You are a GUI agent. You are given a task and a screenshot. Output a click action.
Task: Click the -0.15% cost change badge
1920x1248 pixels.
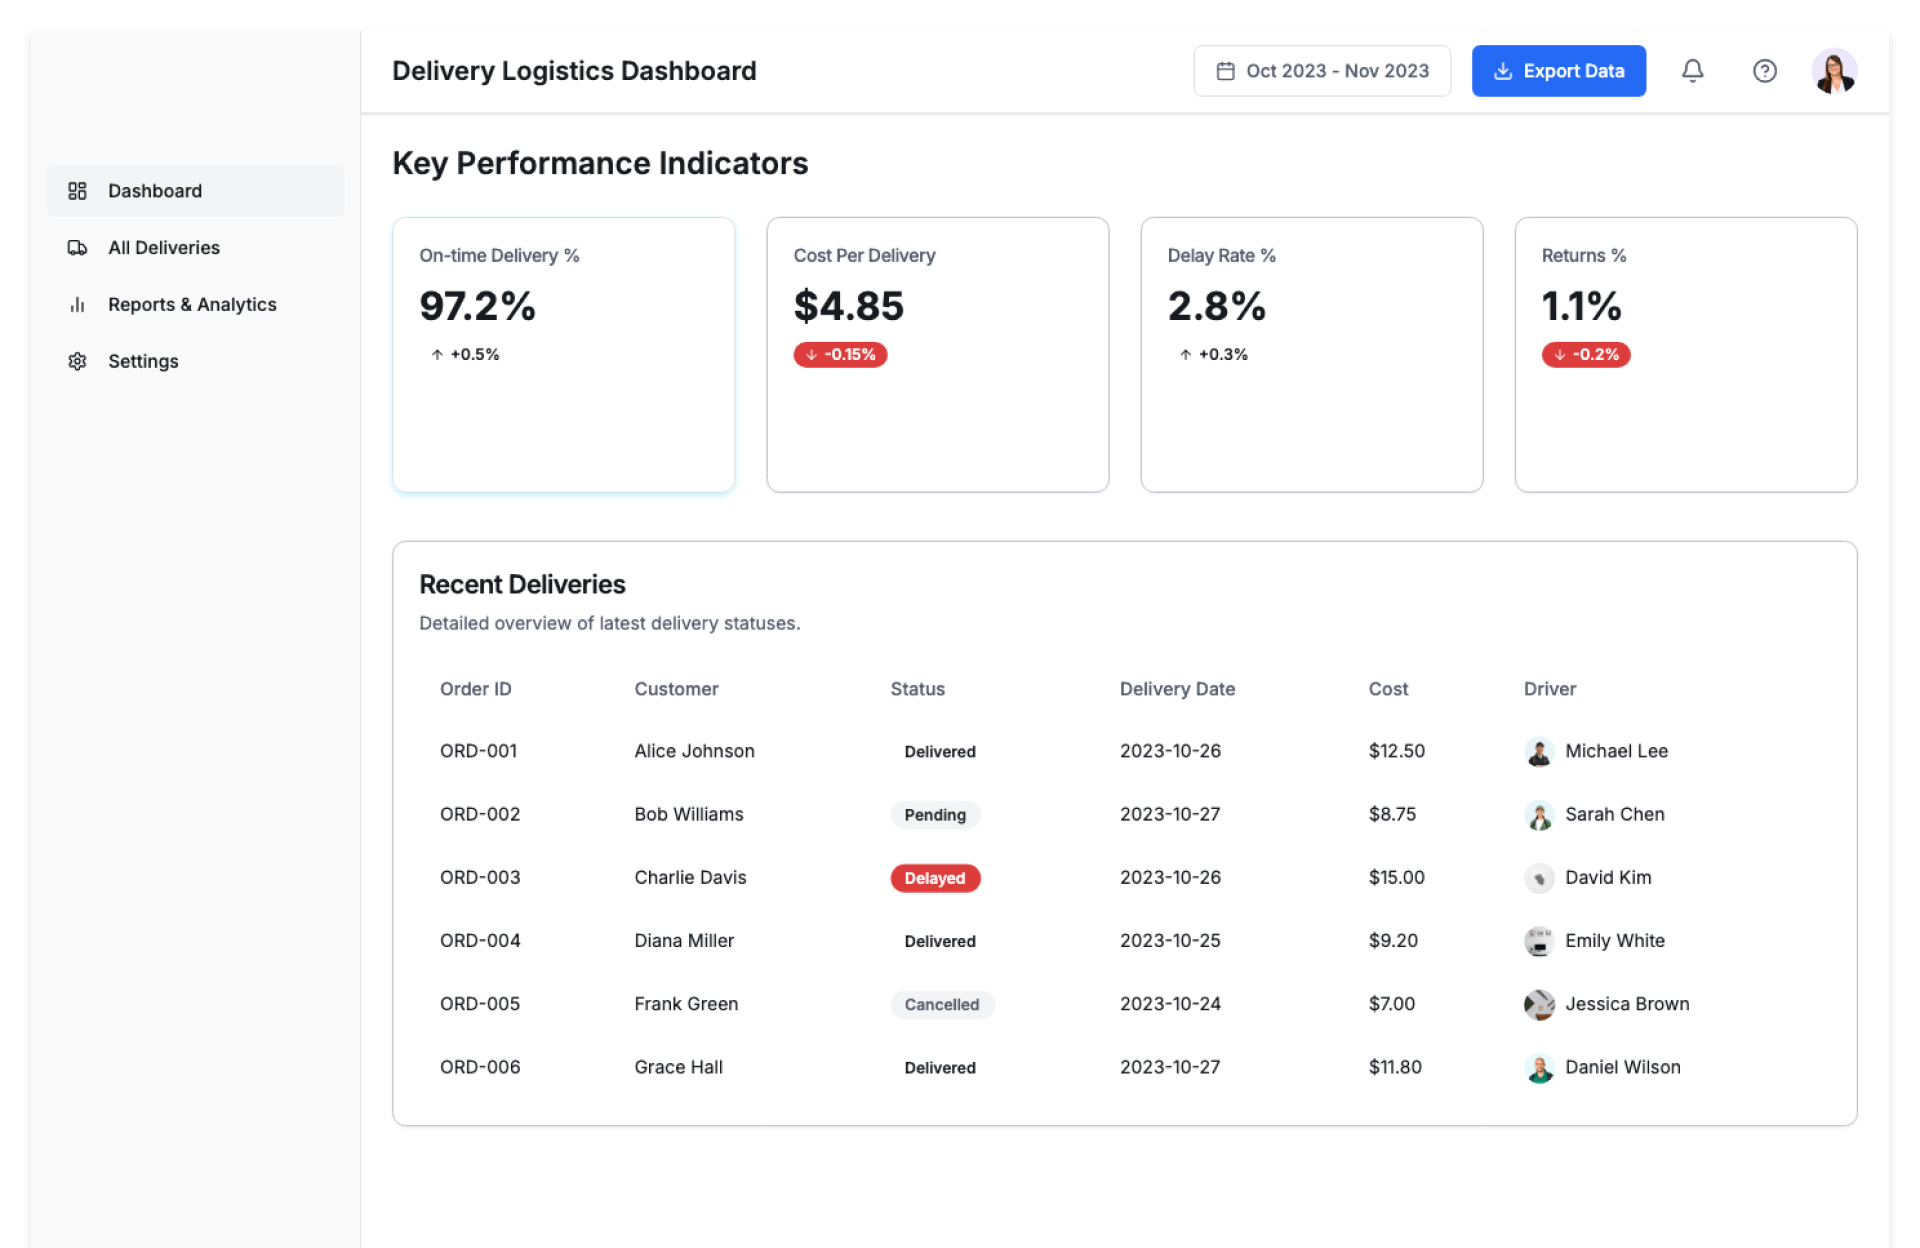840,355
